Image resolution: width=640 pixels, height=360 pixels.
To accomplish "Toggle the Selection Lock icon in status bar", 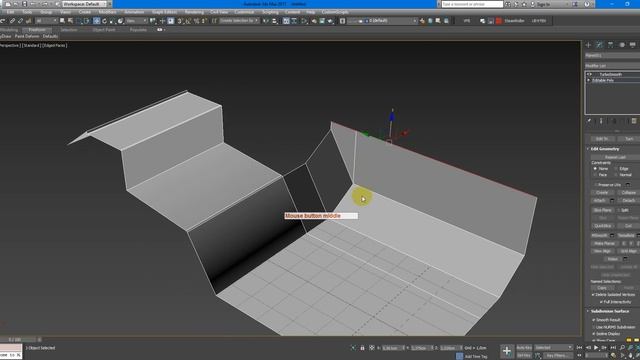I will [x=362, y=348].
